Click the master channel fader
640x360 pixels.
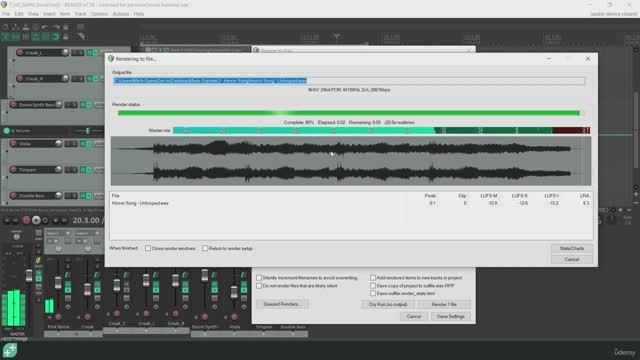(29, 276)
